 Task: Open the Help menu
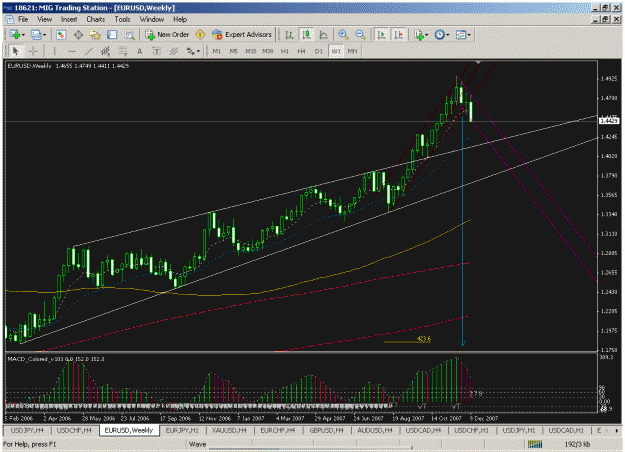180,19
